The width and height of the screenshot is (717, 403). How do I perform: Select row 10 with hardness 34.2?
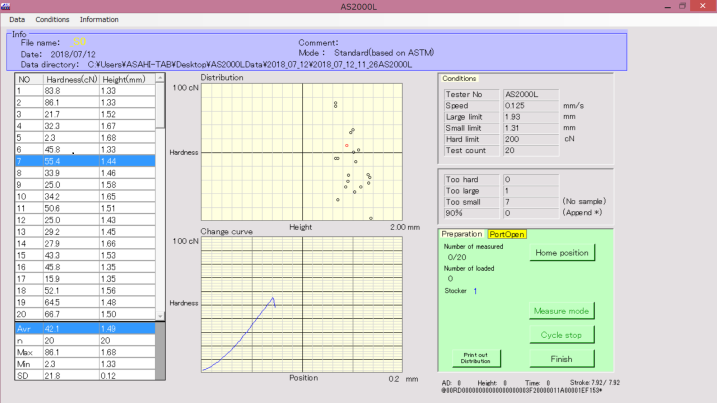[x=85, y=197]
